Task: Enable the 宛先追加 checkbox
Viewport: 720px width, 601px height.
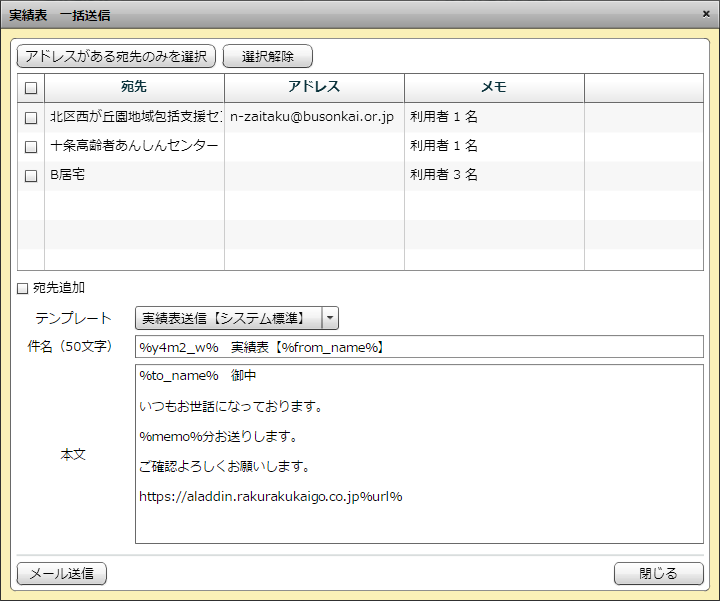Action: (x=23, y=288)
